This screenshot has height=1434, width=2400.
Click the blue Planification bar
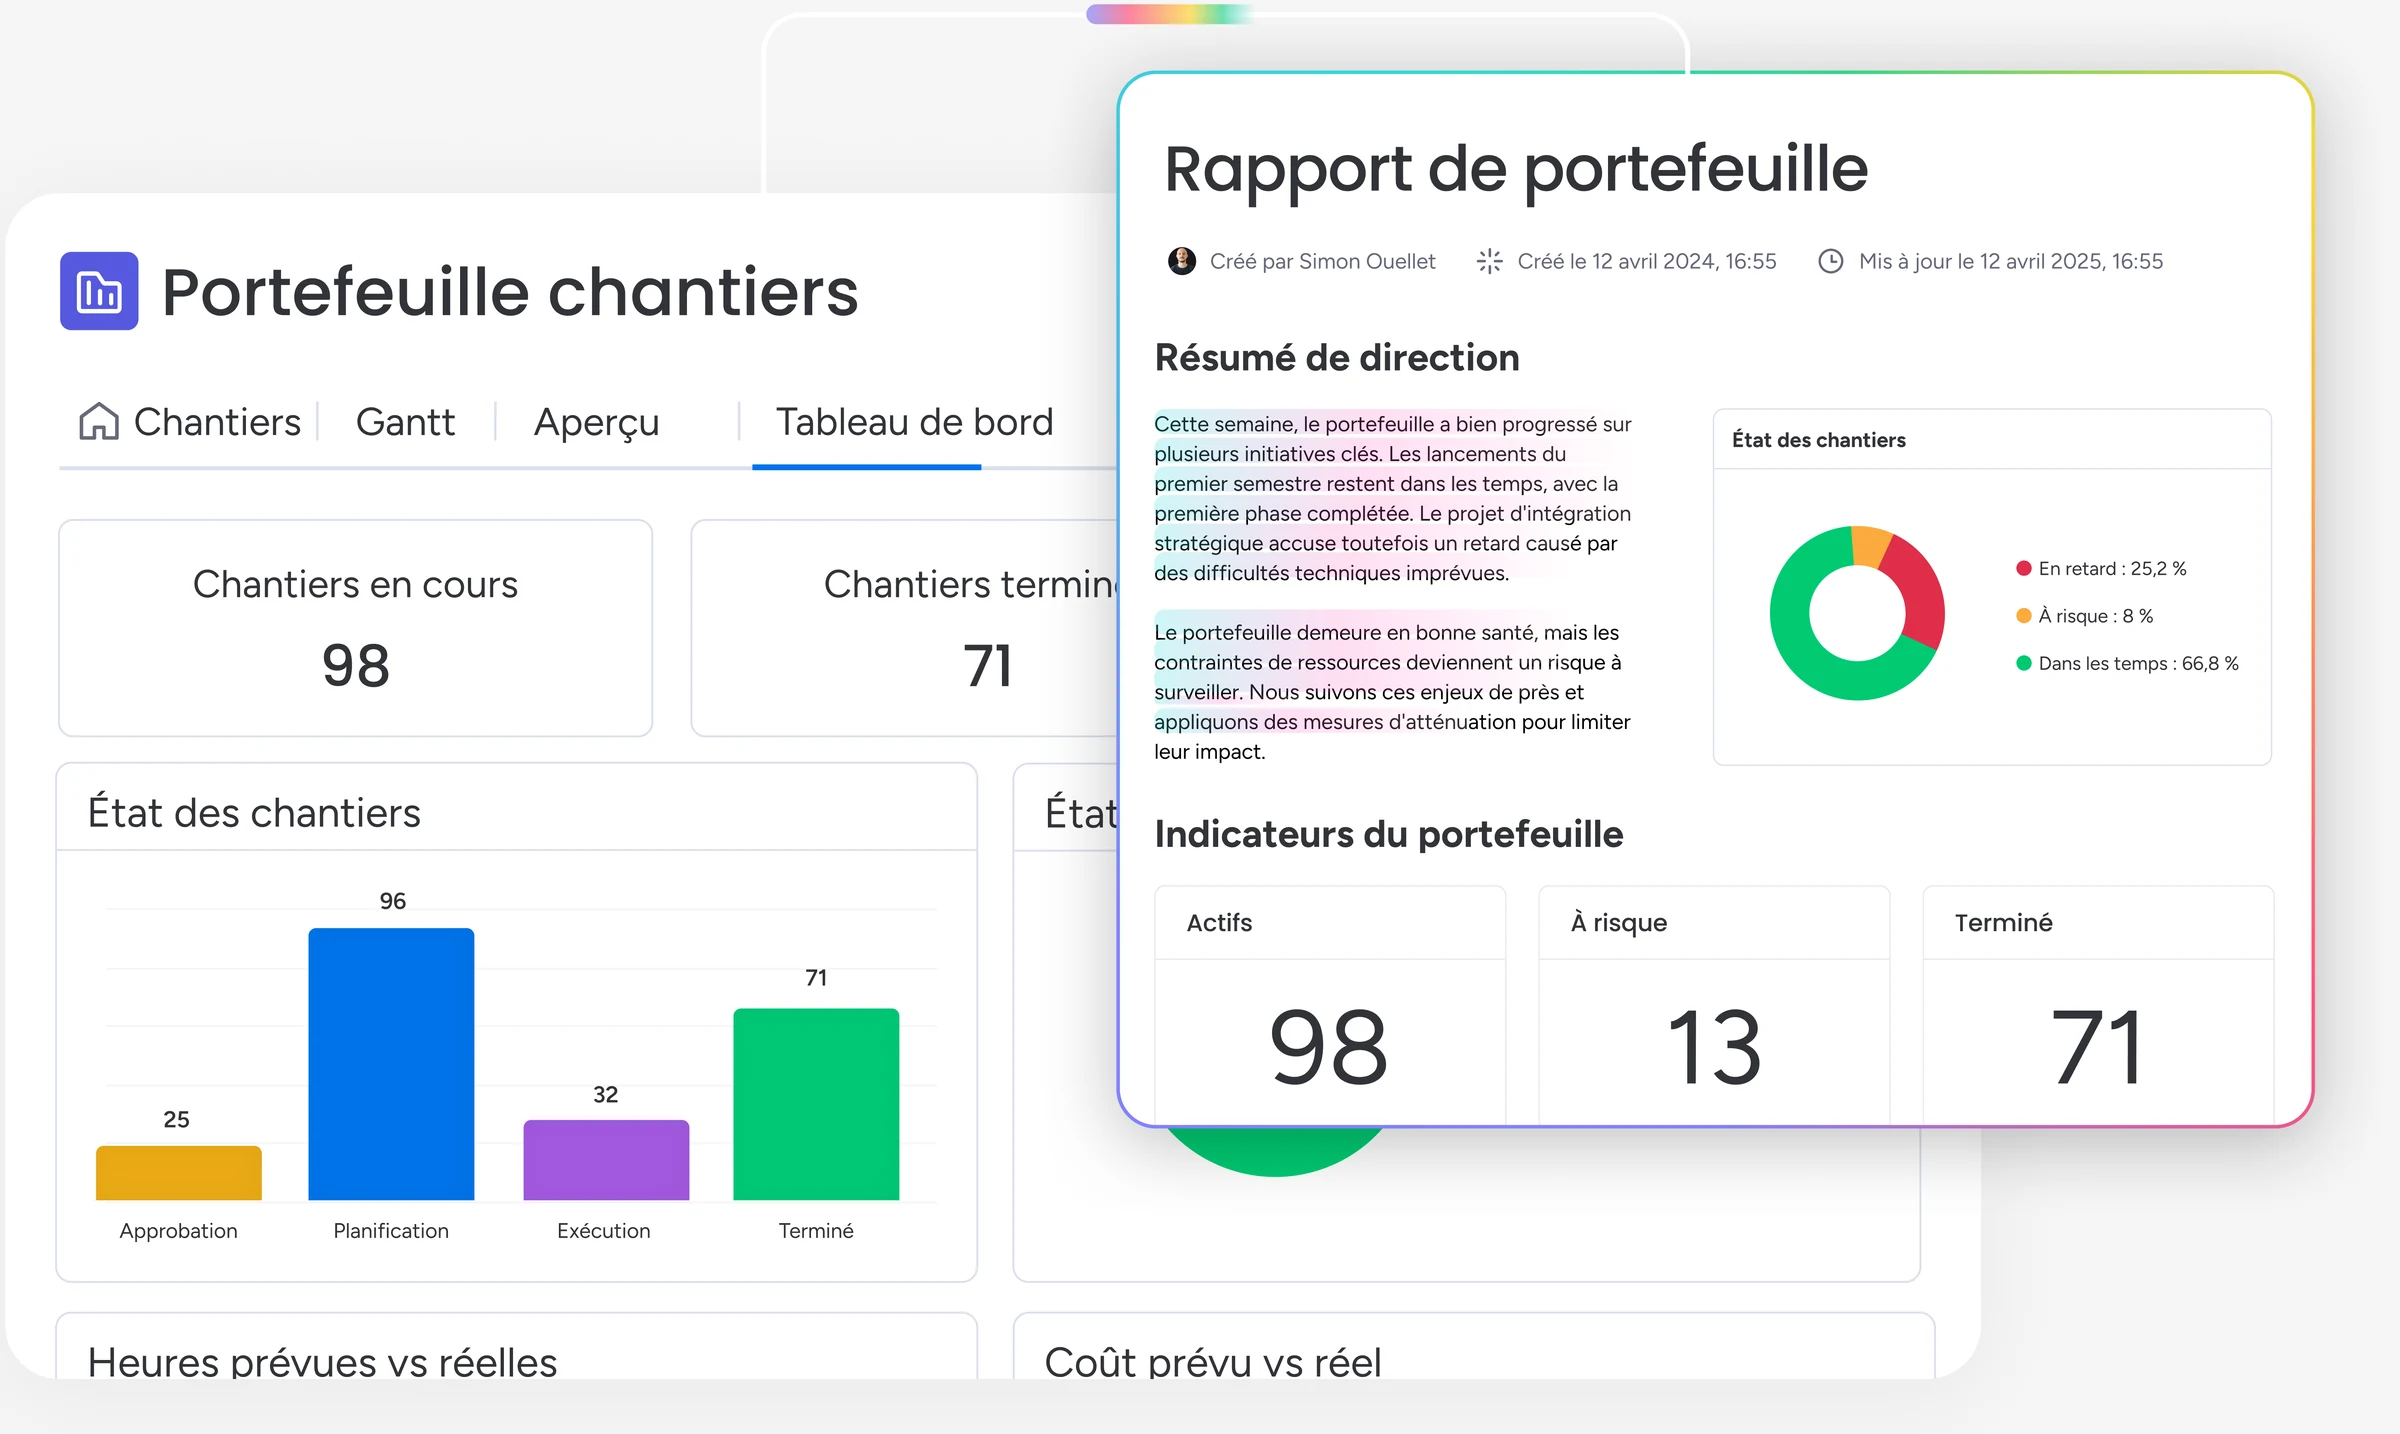coord(391,1064)
